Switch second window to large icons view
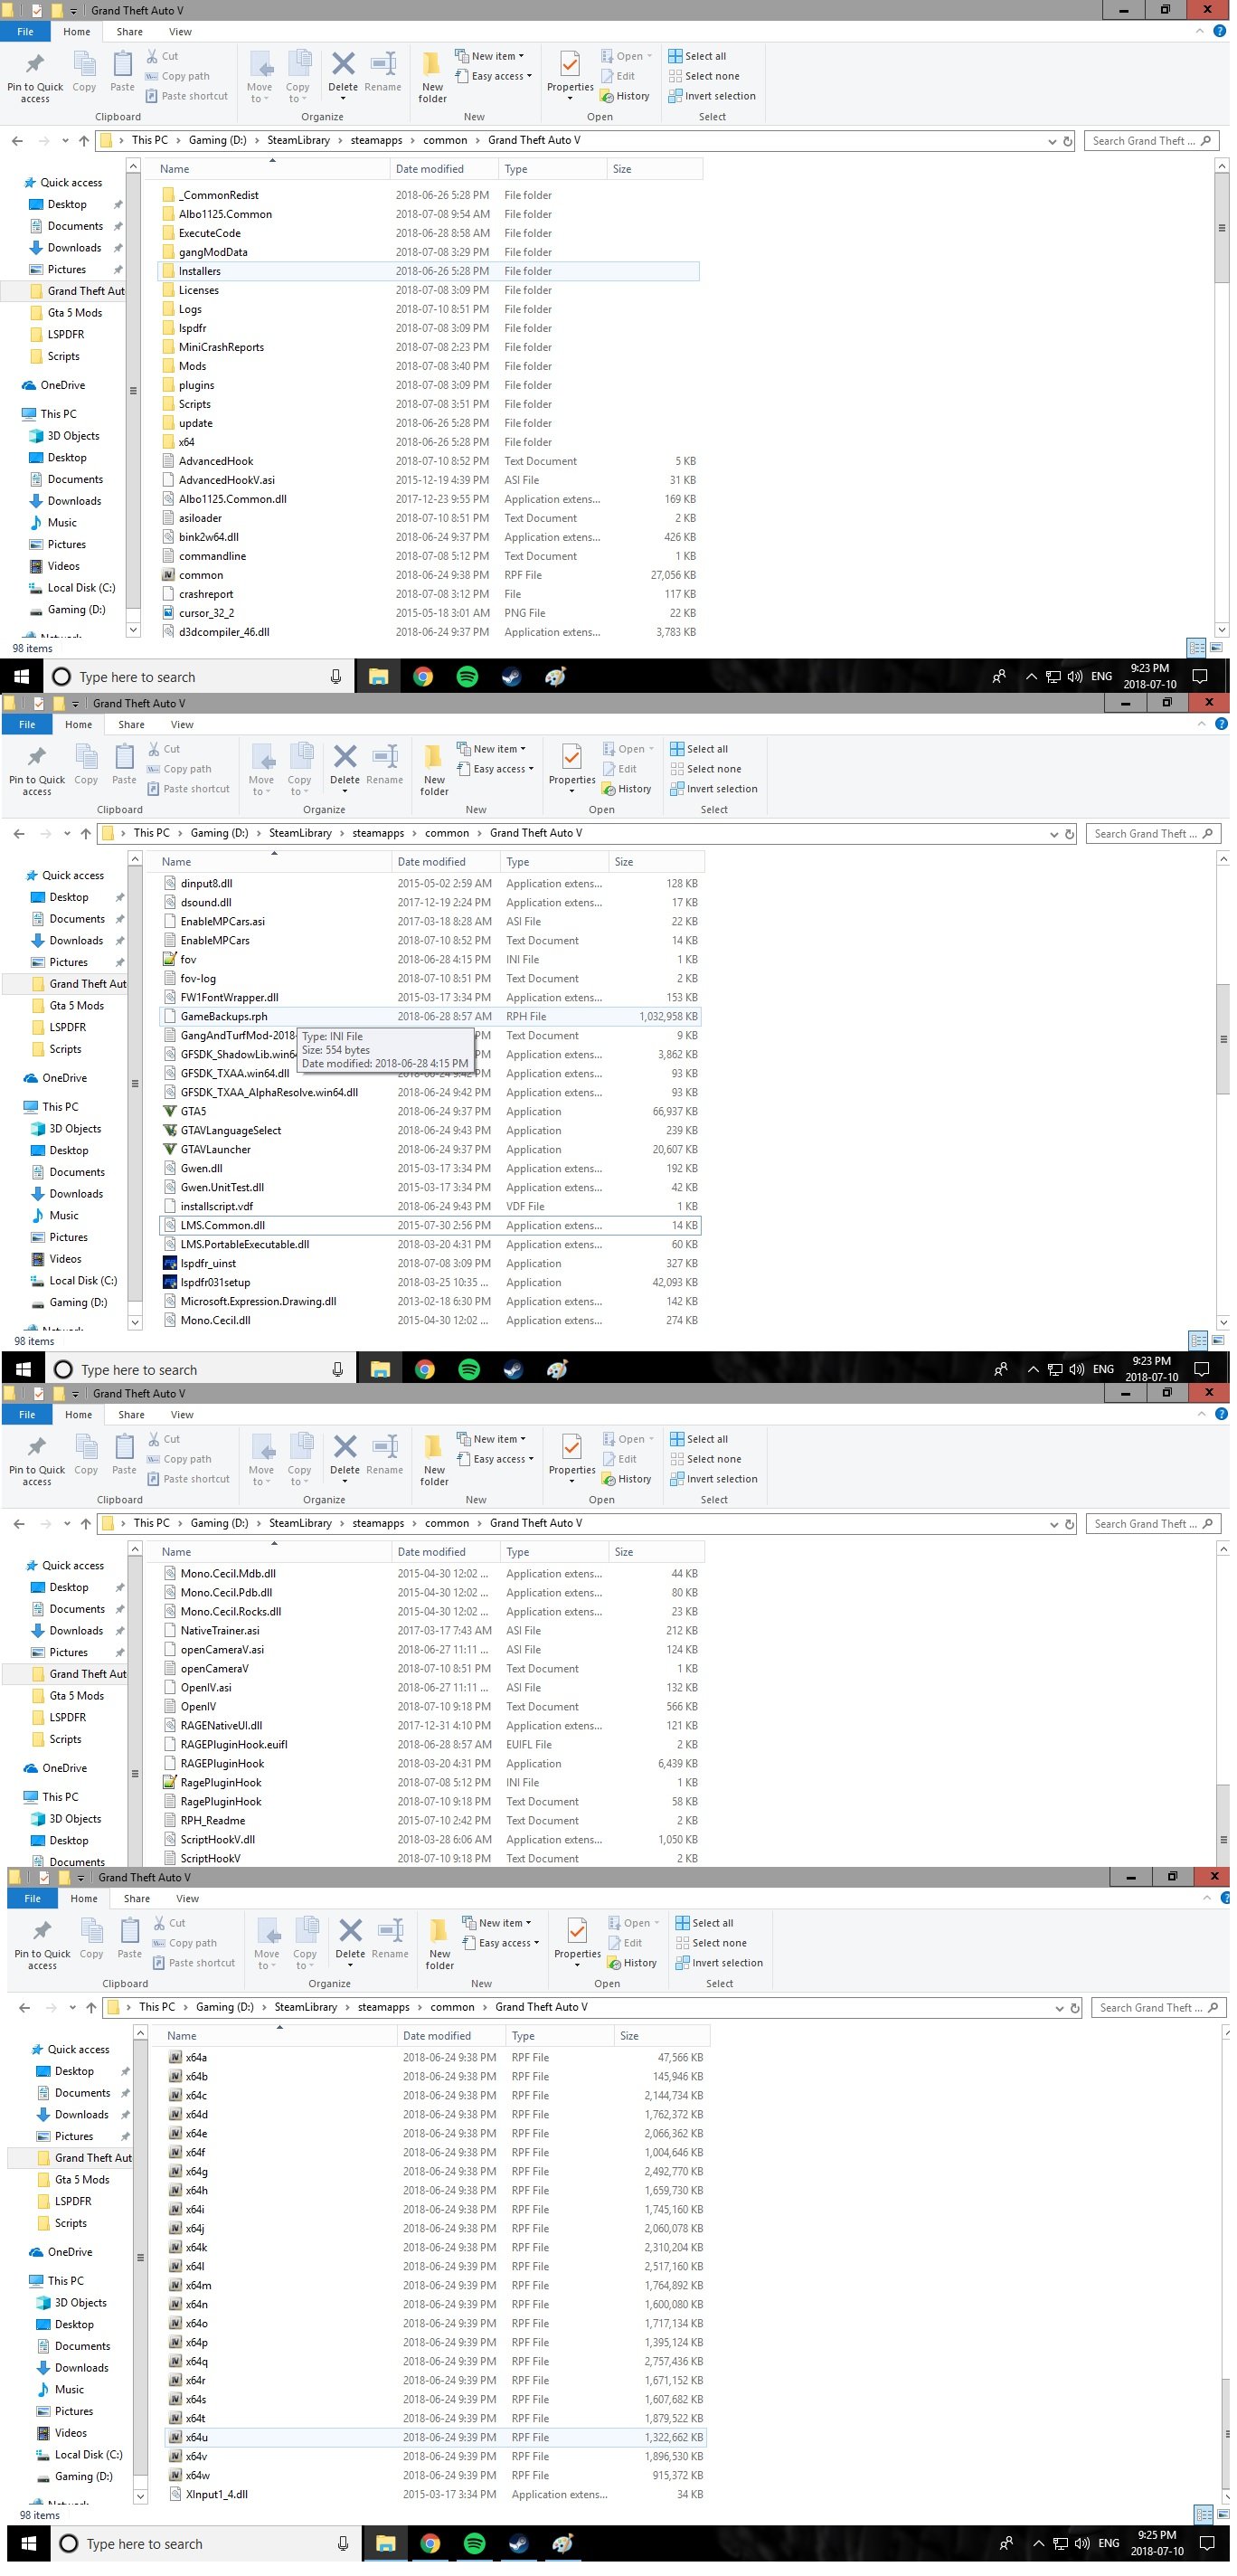Image resolution: width=1237 pixels, height=2576 pixels. point(1218,1340)
